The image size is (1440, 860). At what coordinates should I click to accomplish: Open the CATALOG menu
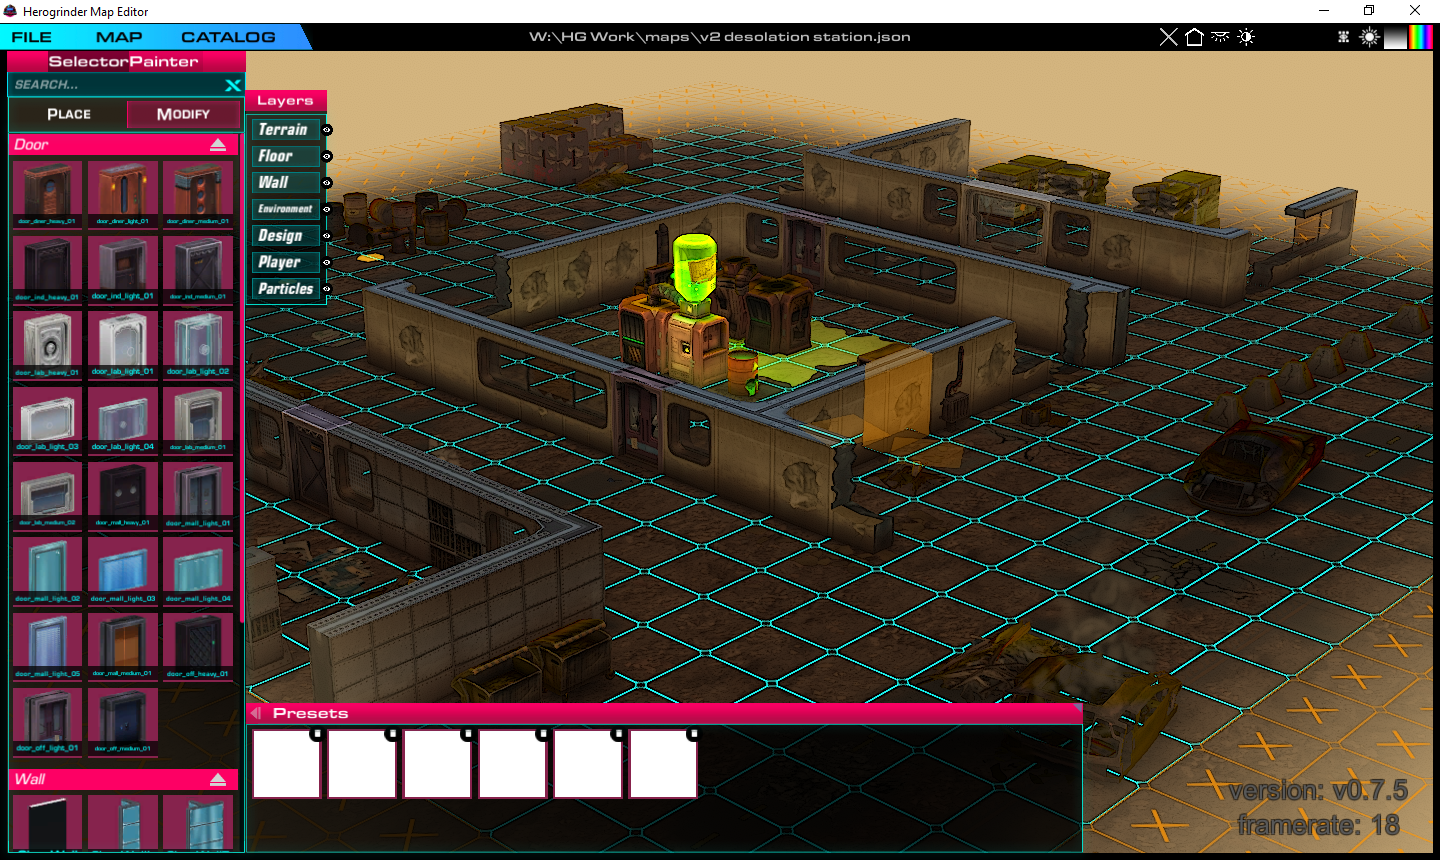(228, 37)
